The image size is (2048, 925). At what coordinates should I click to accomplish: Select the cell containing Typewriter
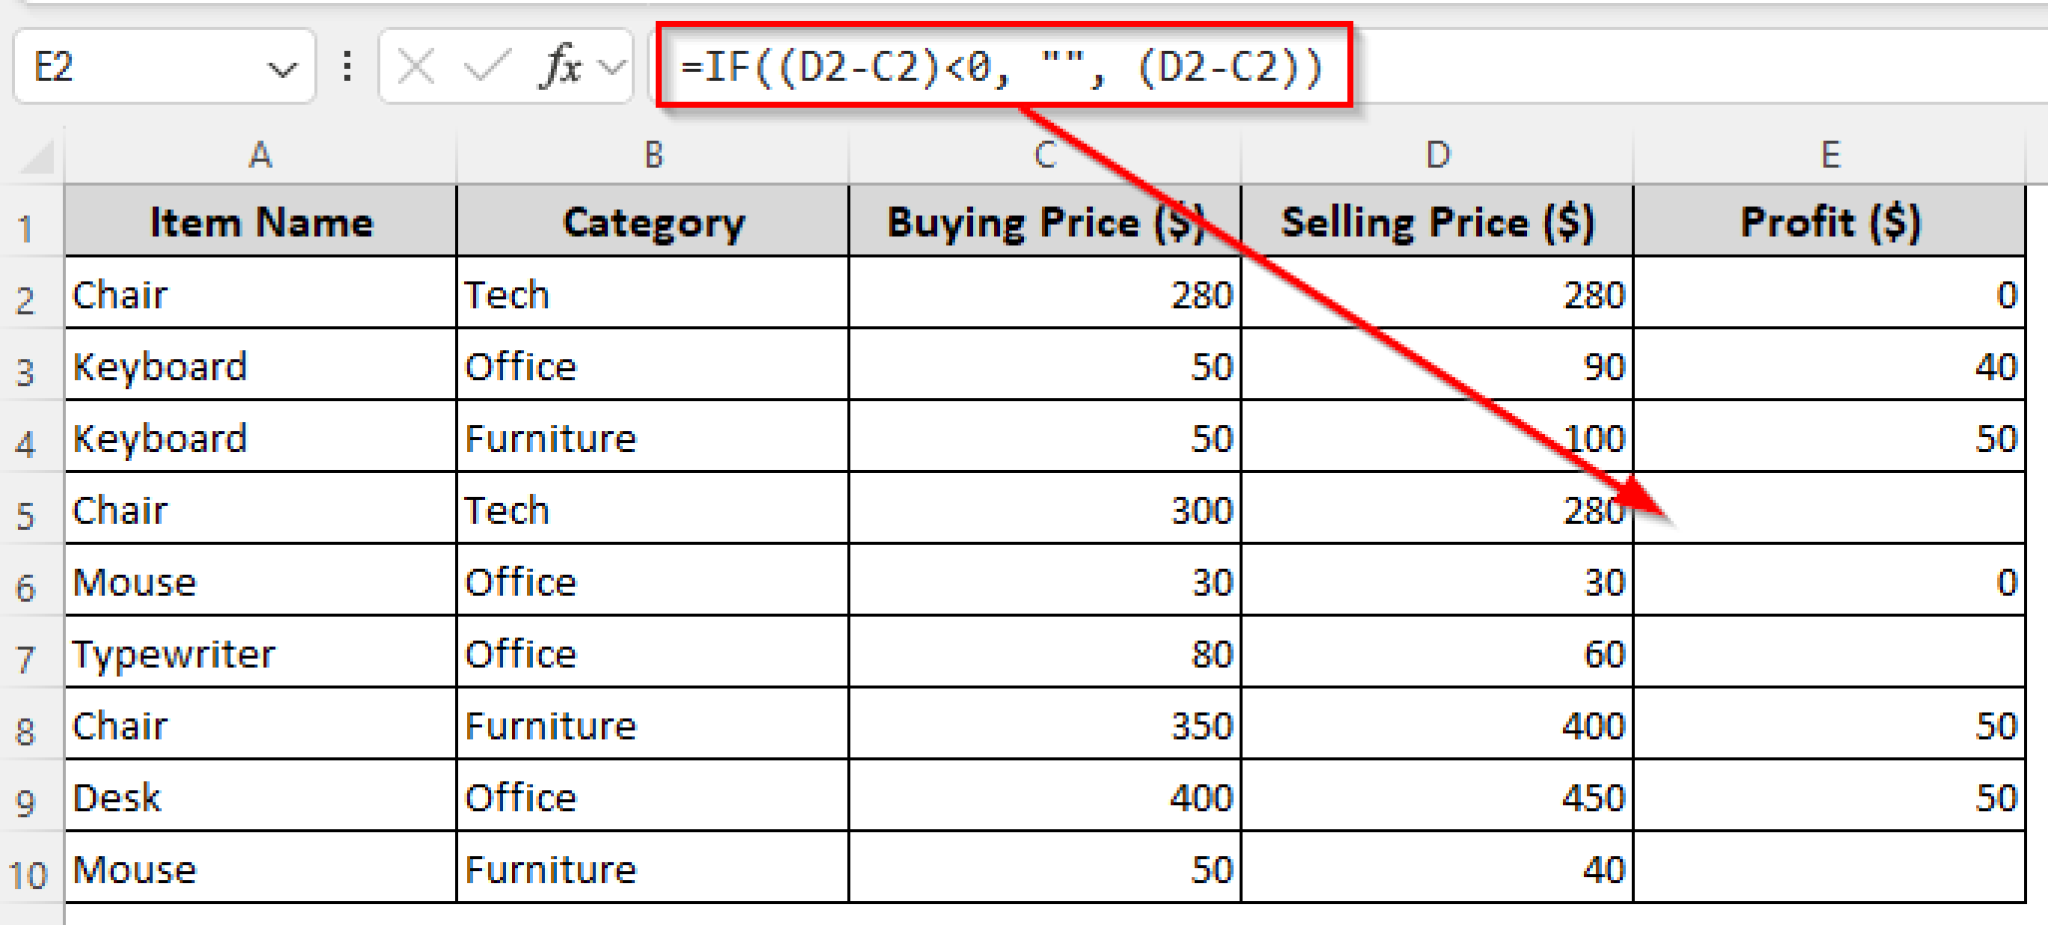coord(260,654)
